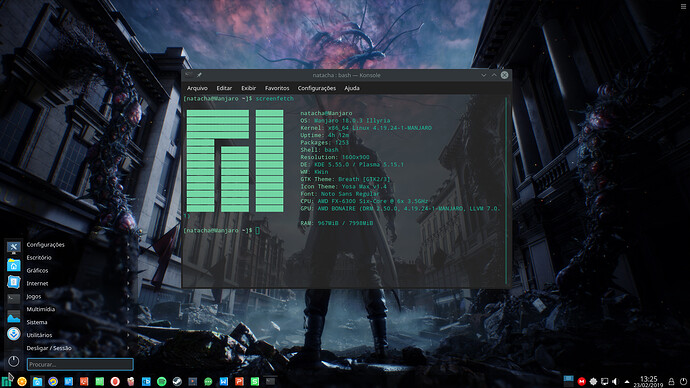Launch Steam from the taskbar

tap(177, 381)
